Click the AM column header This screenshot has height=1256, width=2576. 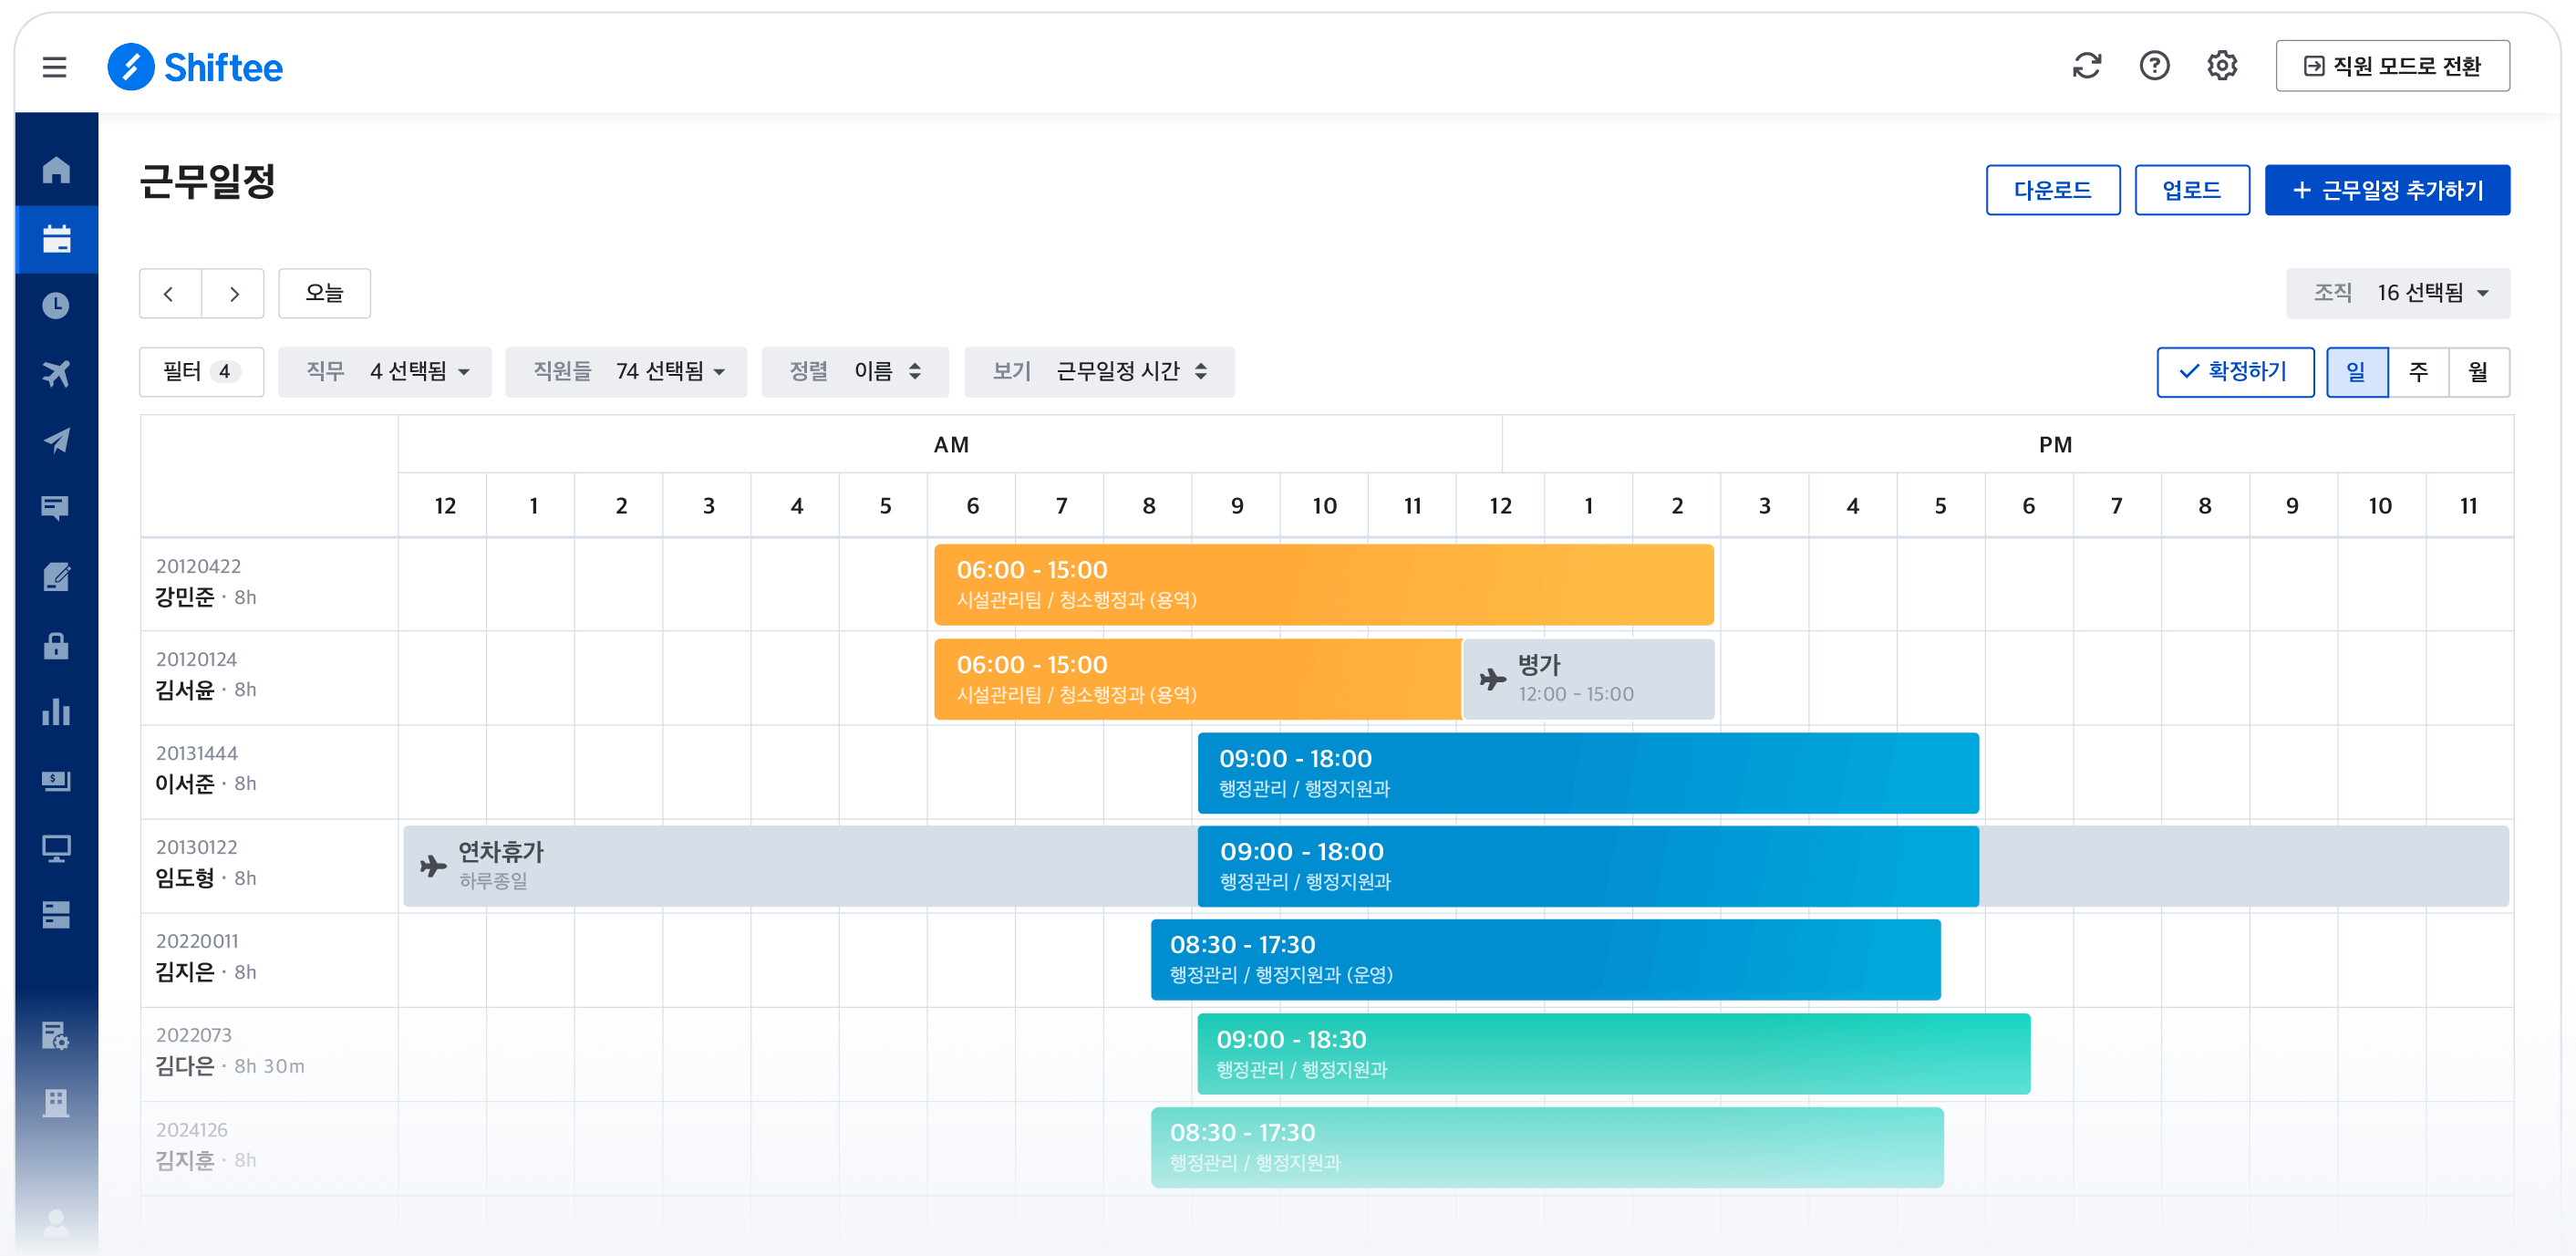click(x=950, y=445)
